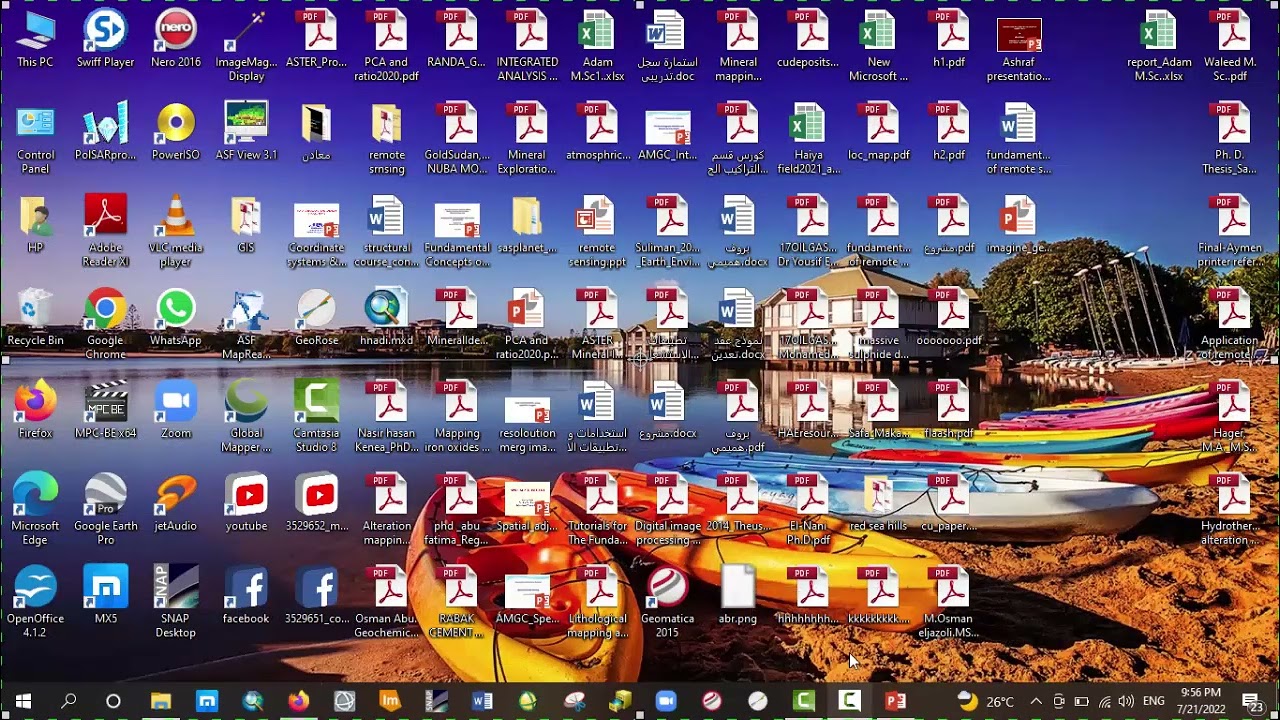Select the h2.pdf file icon

pyautogui.click(x=949, y=132)
